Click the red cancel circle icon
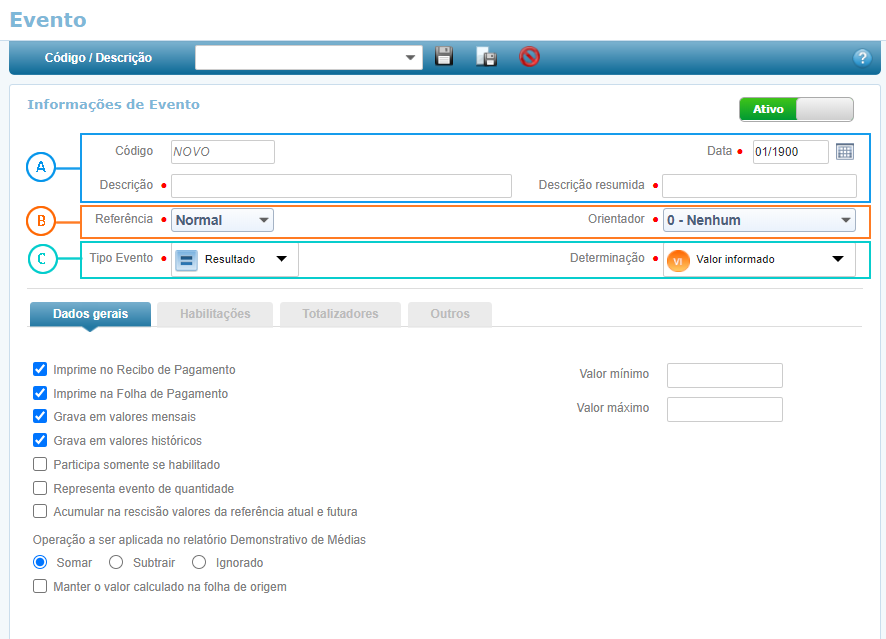 (x=530, y=57)
